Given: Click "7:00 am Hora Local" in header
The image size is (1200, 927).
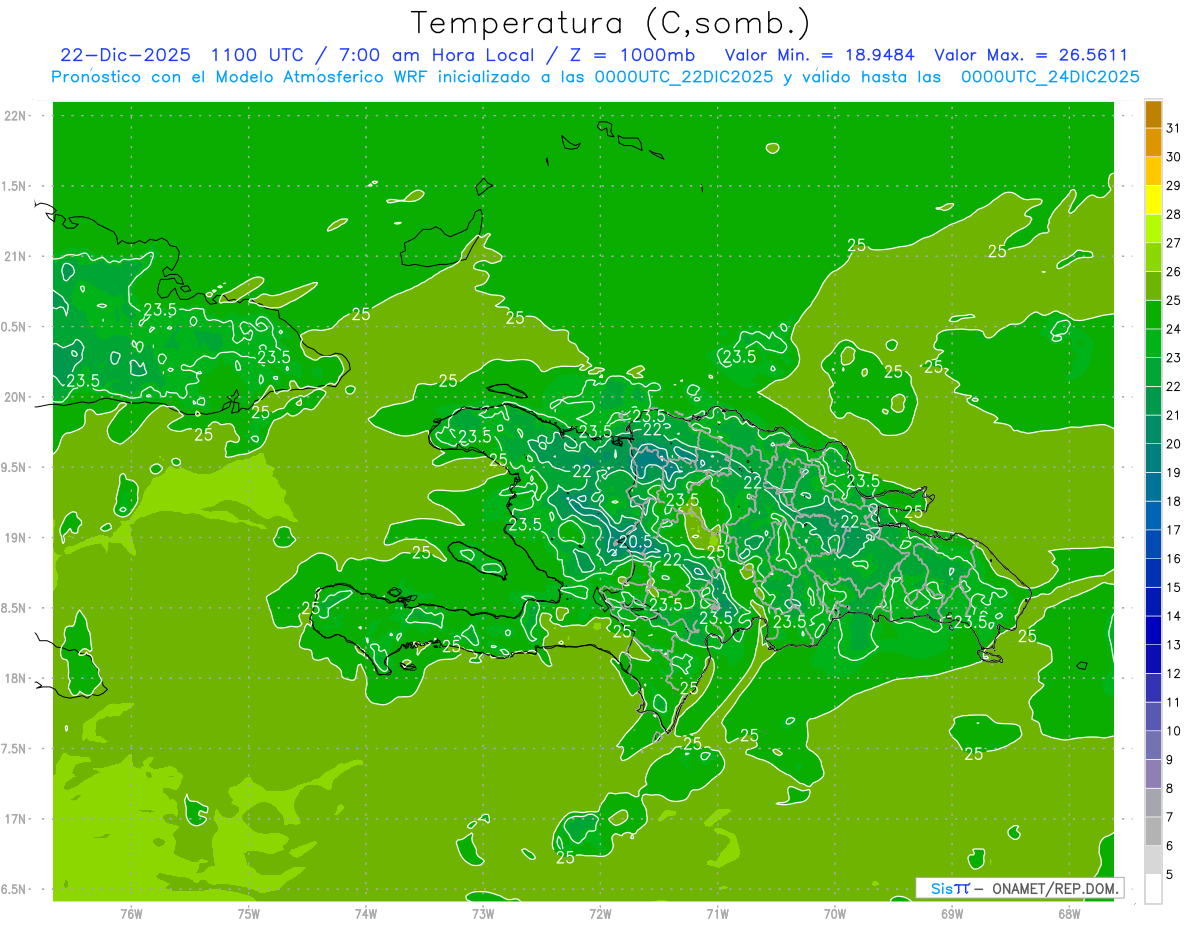Looking at the screenshot, I should (x=437, y=54).
